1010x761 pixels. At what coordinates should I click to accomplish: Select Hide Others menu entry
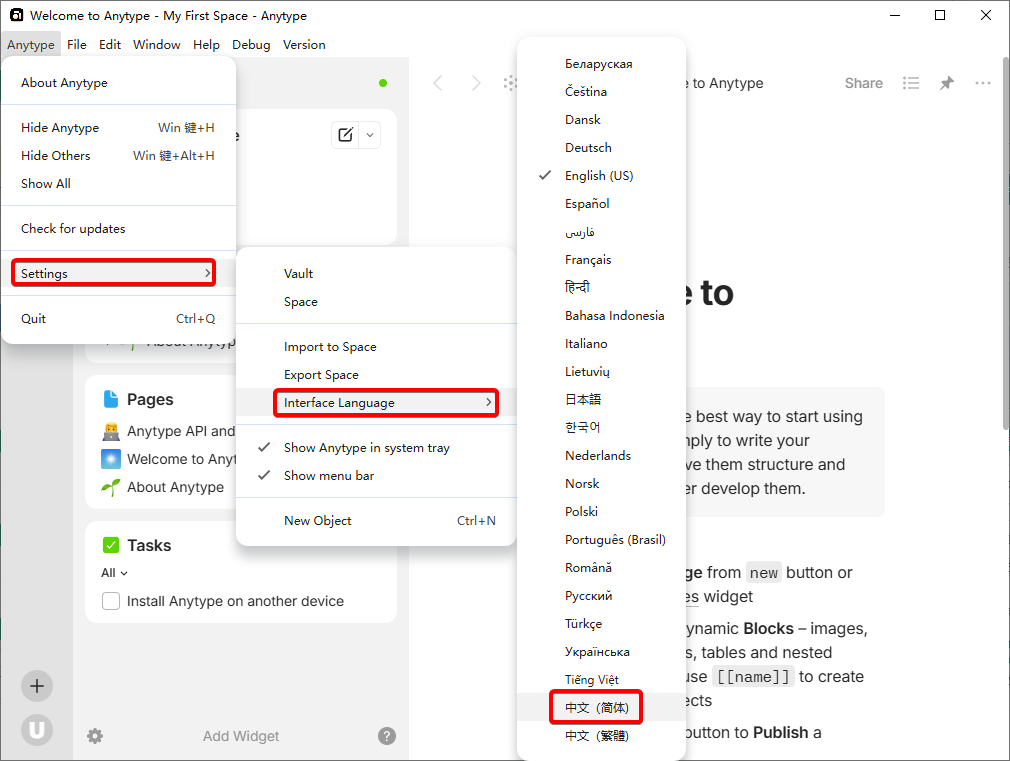(x=119, y=155)
